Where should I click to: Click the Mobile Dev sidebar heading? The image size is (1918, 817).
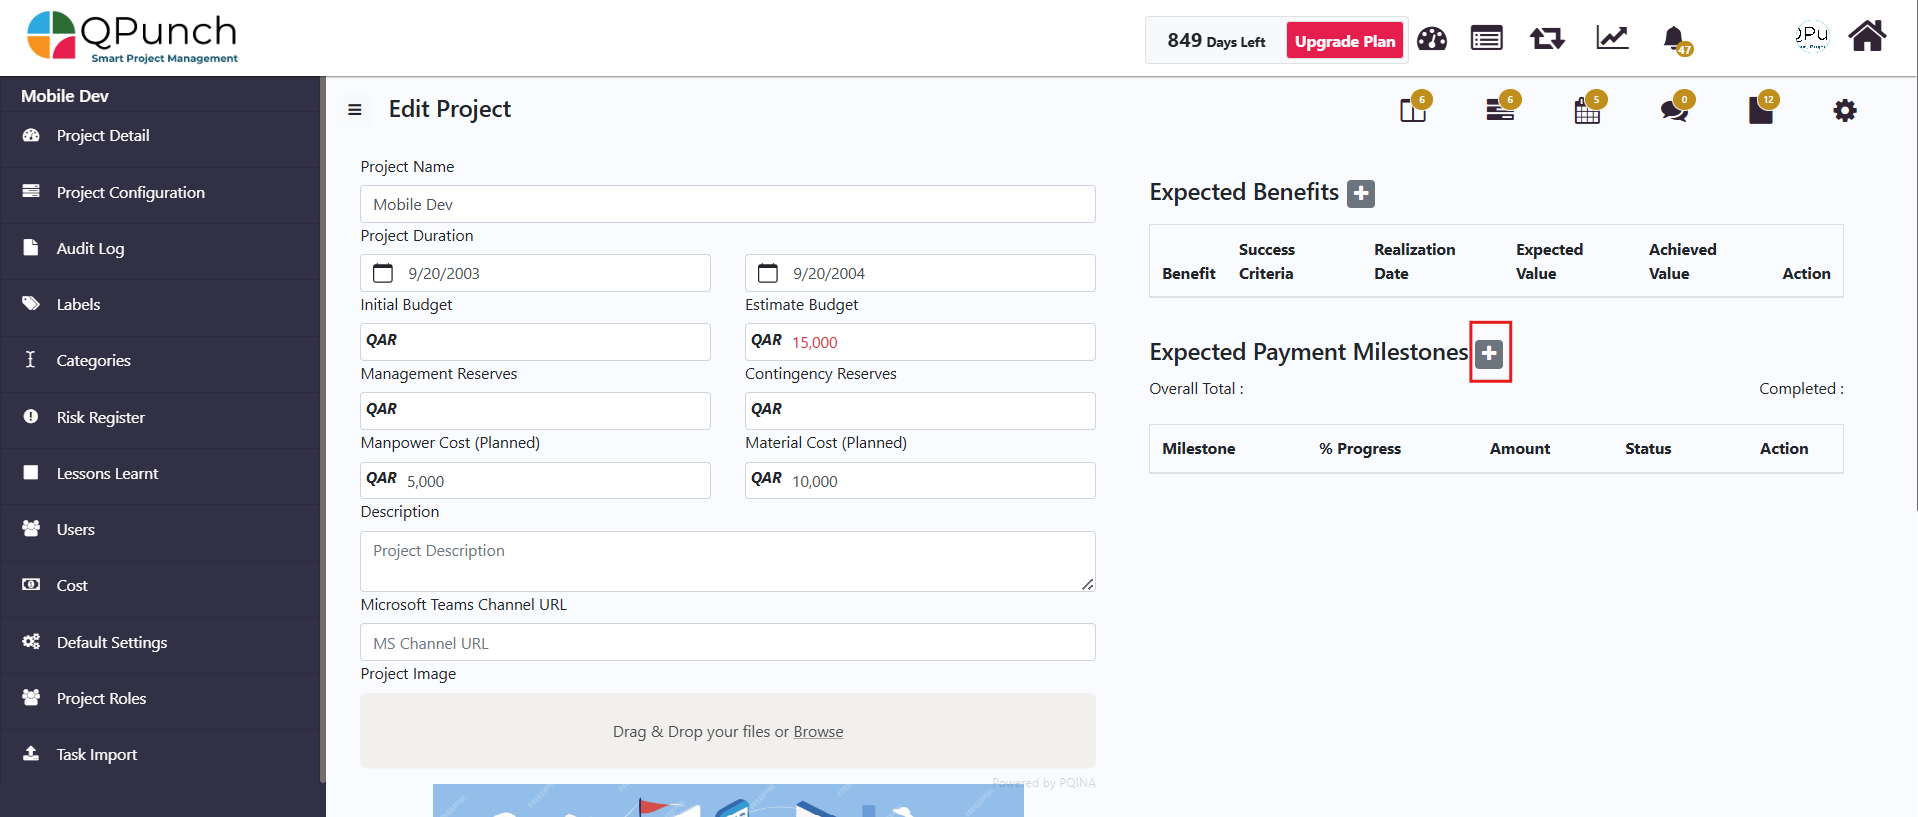coord(65,96)
